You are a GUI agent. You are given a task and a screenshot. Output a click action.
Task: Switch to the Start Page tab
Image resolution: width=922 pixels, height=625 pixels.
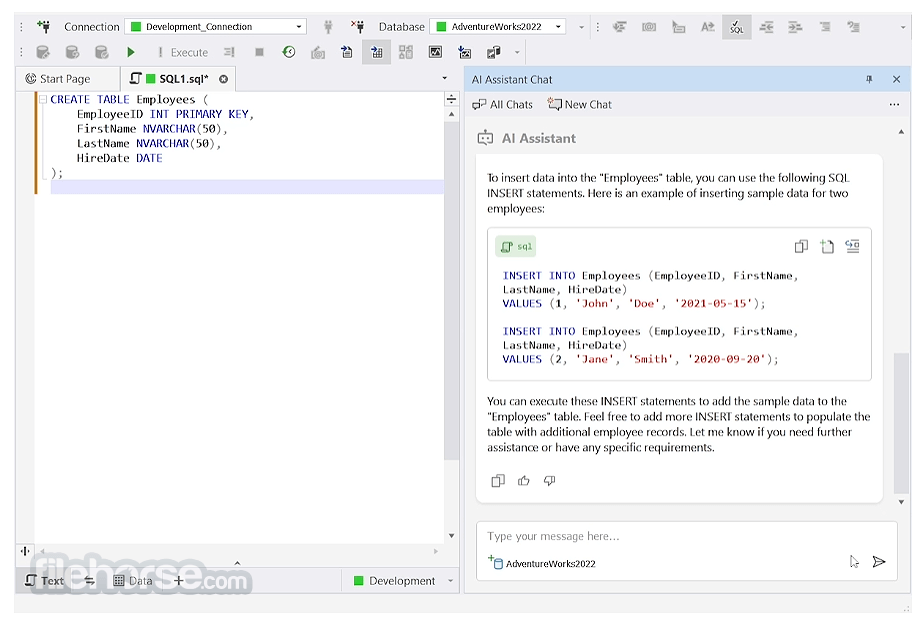[58, 79]
